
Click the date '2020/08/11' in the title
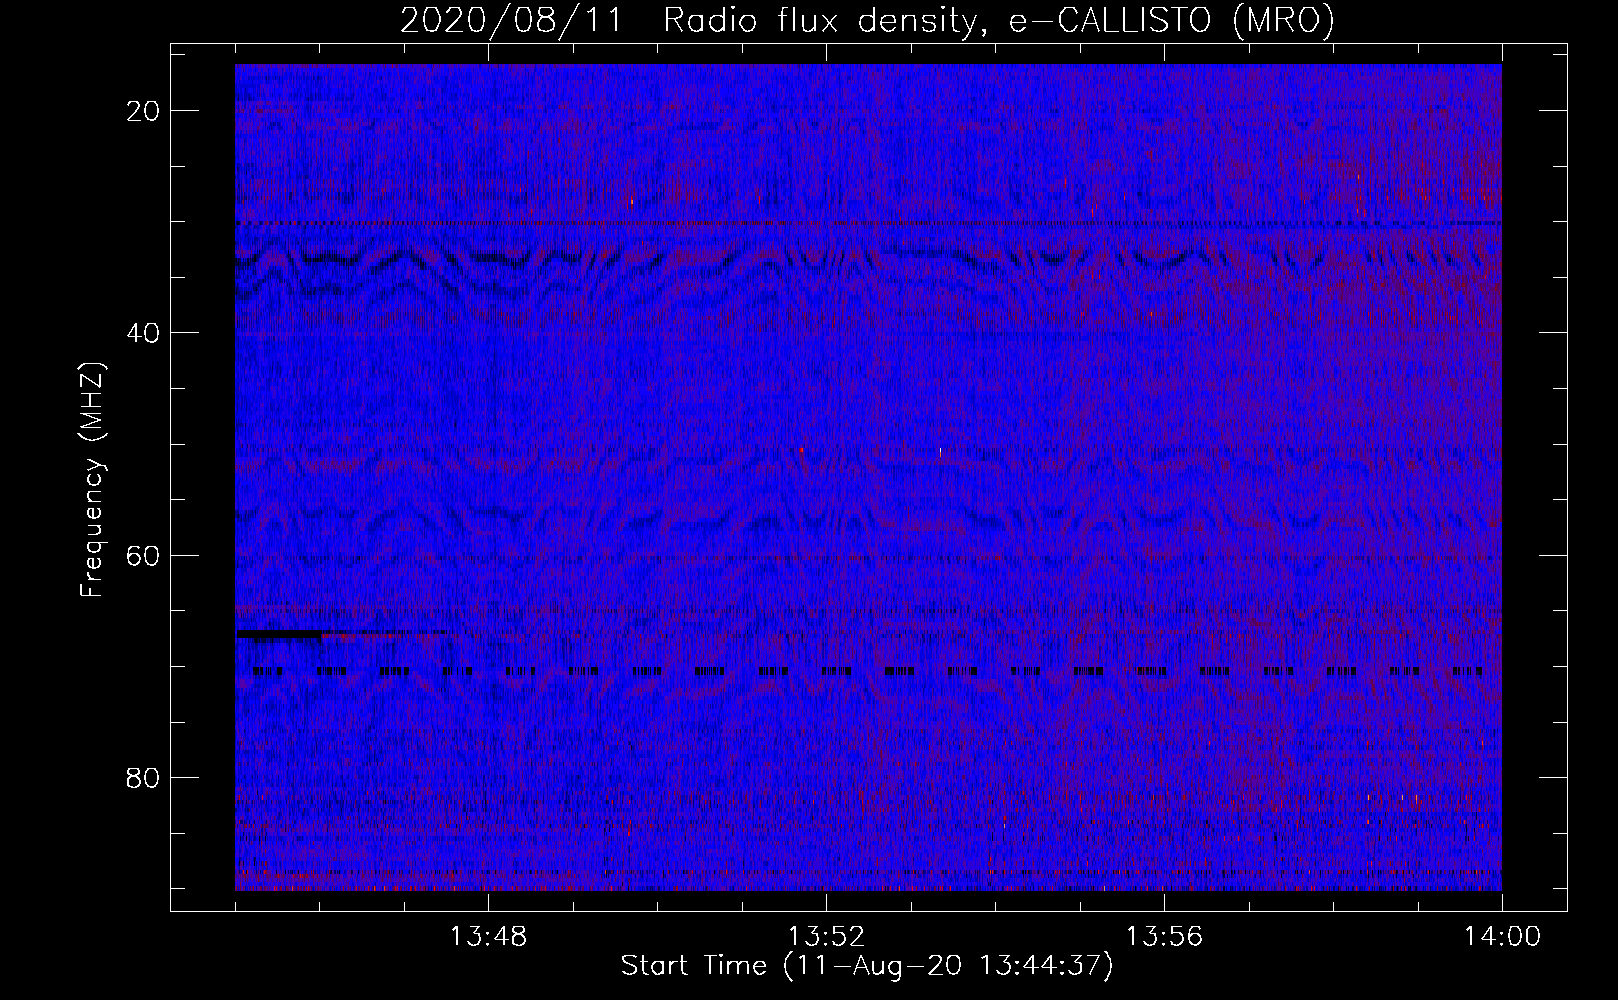point(510,21)
